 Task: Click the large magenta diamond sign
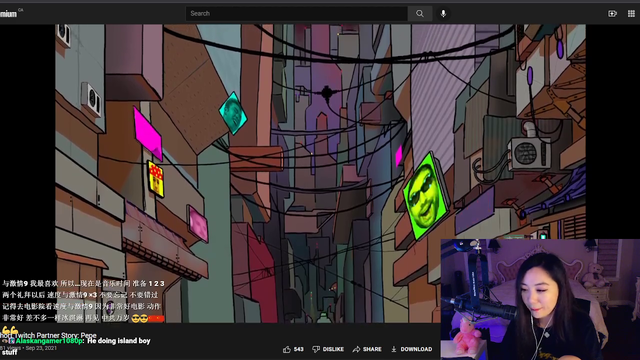click(147, 133)
